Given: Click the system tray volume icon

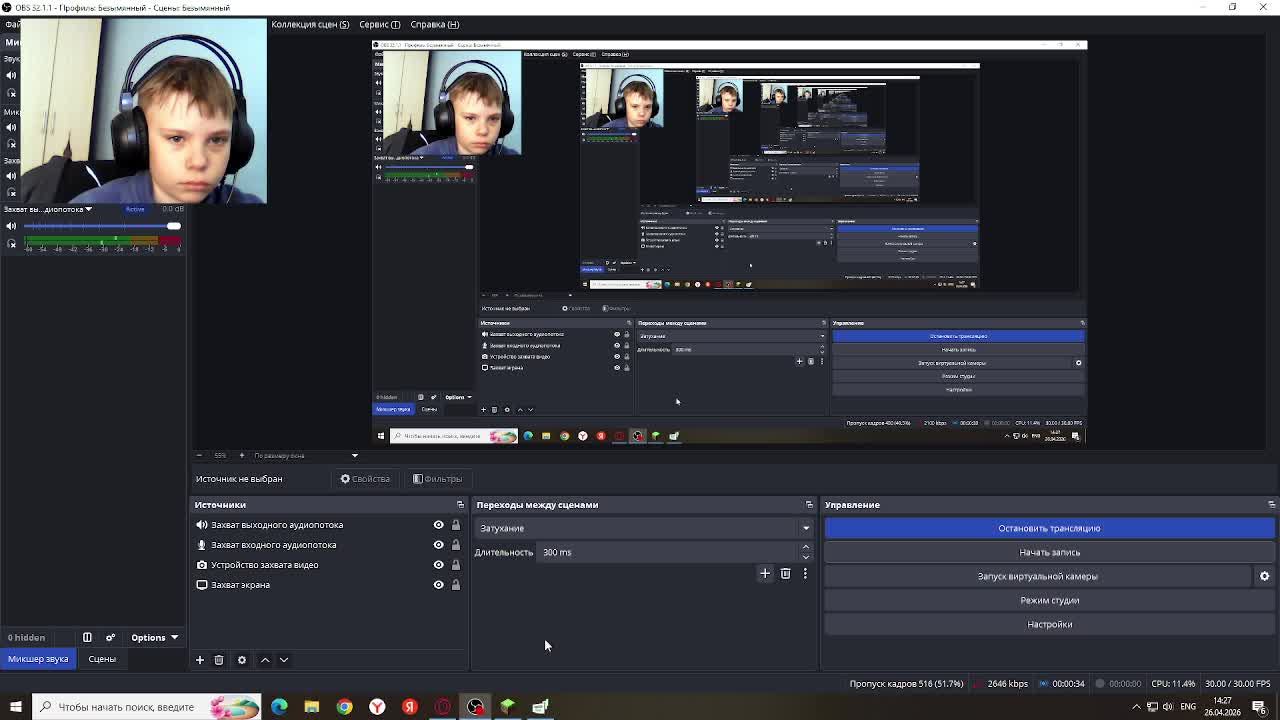Looking at the screenshot, I should click(1167, 707).
